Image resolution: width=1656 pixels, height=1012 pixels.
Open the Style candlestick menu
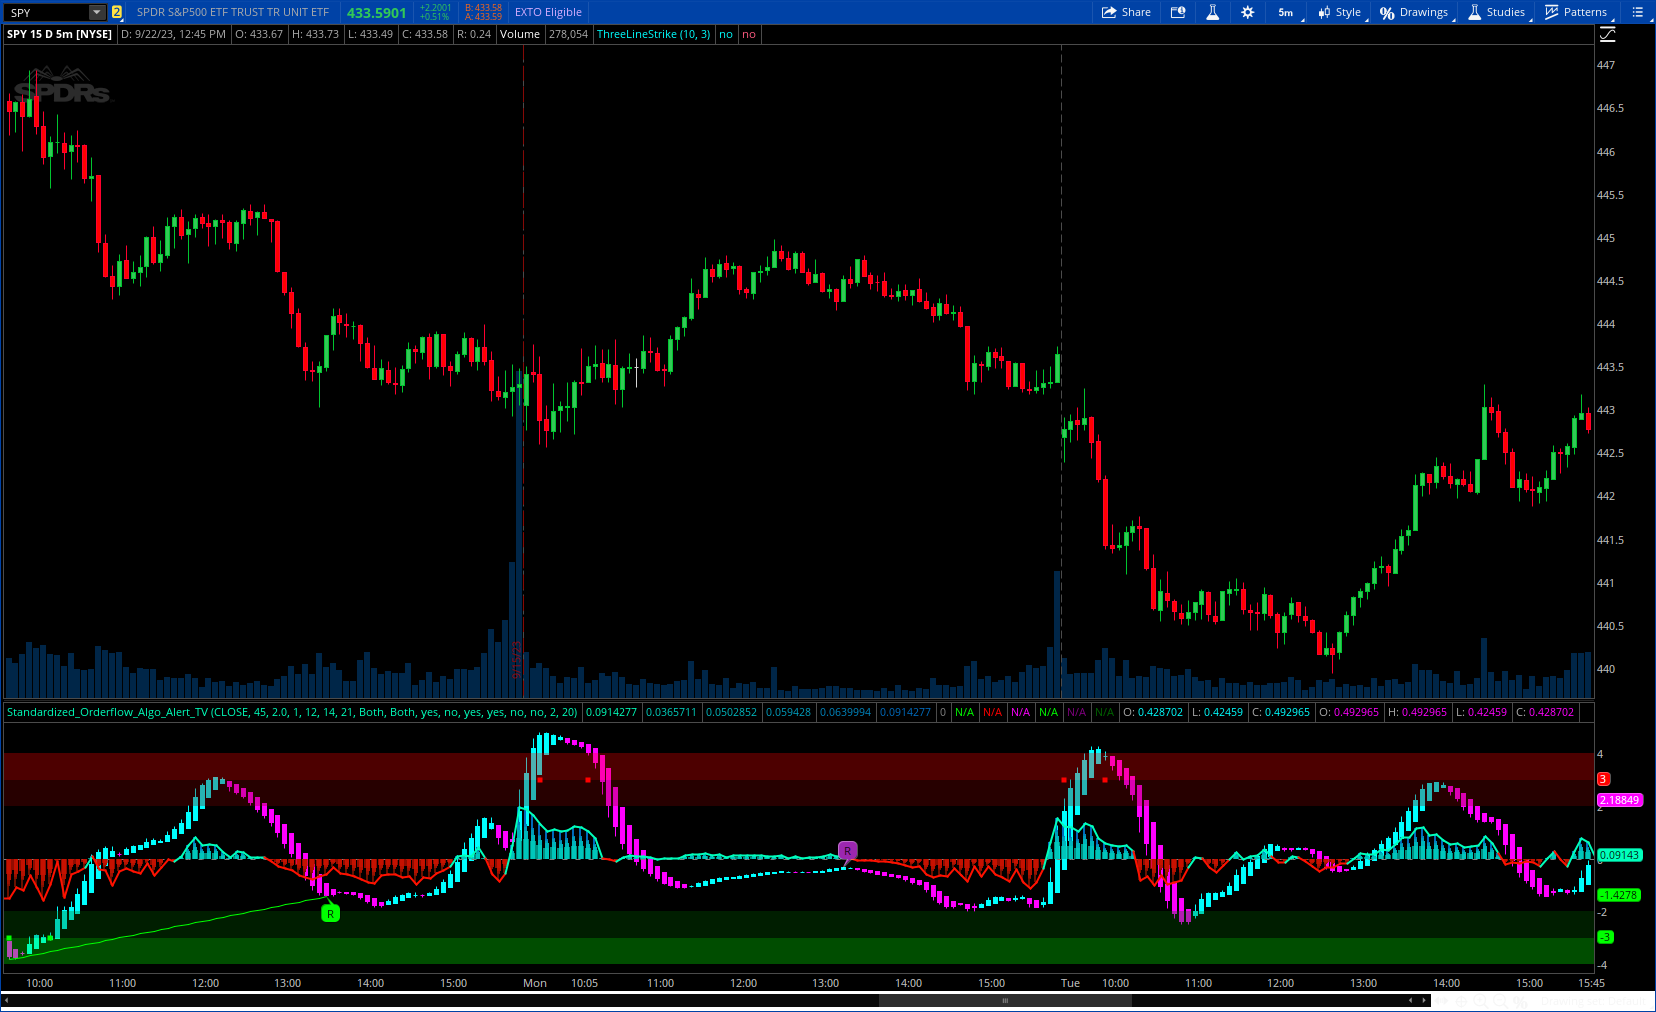point(1340,12)
